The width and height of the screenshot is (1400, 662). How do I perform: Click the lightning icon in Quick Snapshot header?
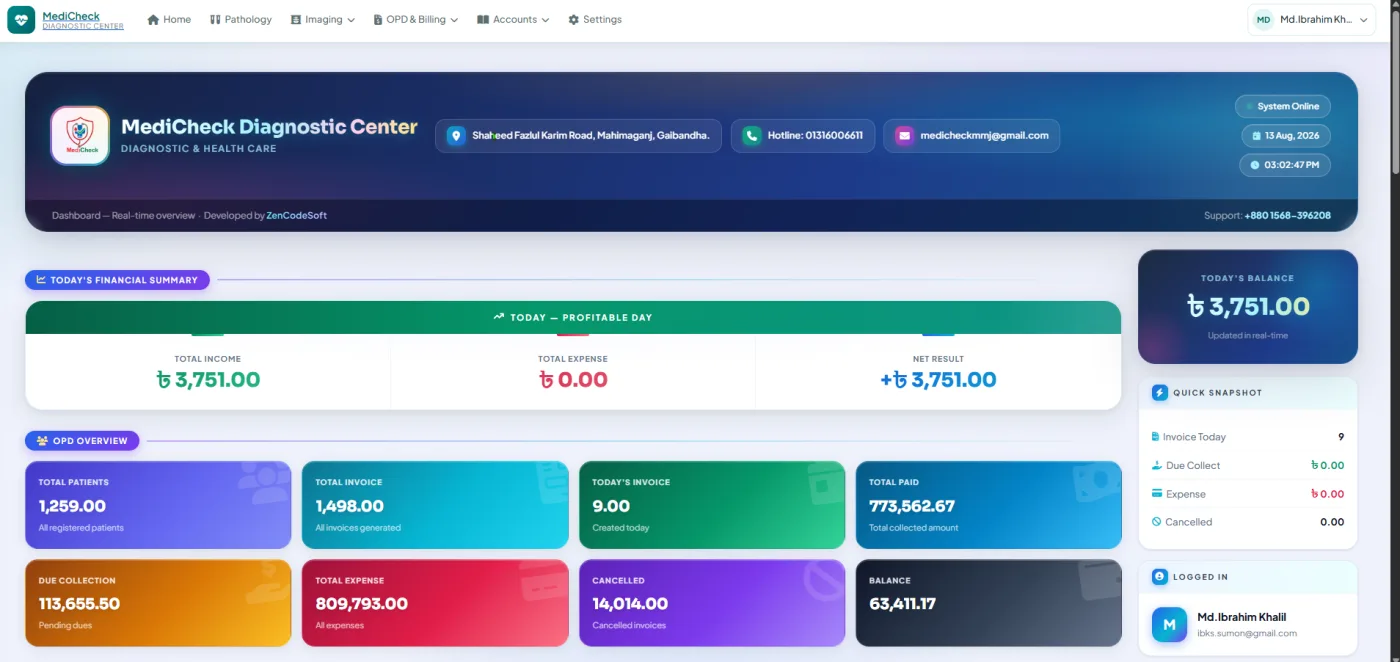1160,393
